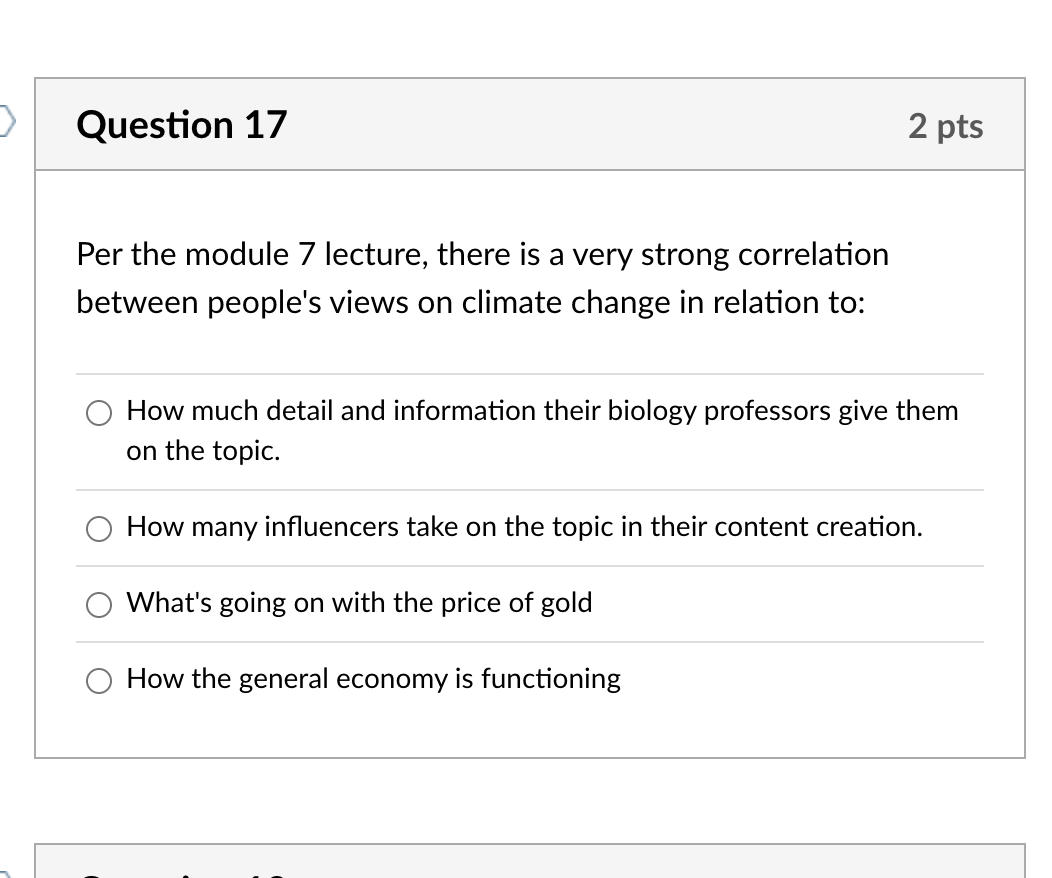The width and height of the screenshot is (1052, 878).
Task: Pick the general economy functioning radio button
Action: [x=99, y=681]
